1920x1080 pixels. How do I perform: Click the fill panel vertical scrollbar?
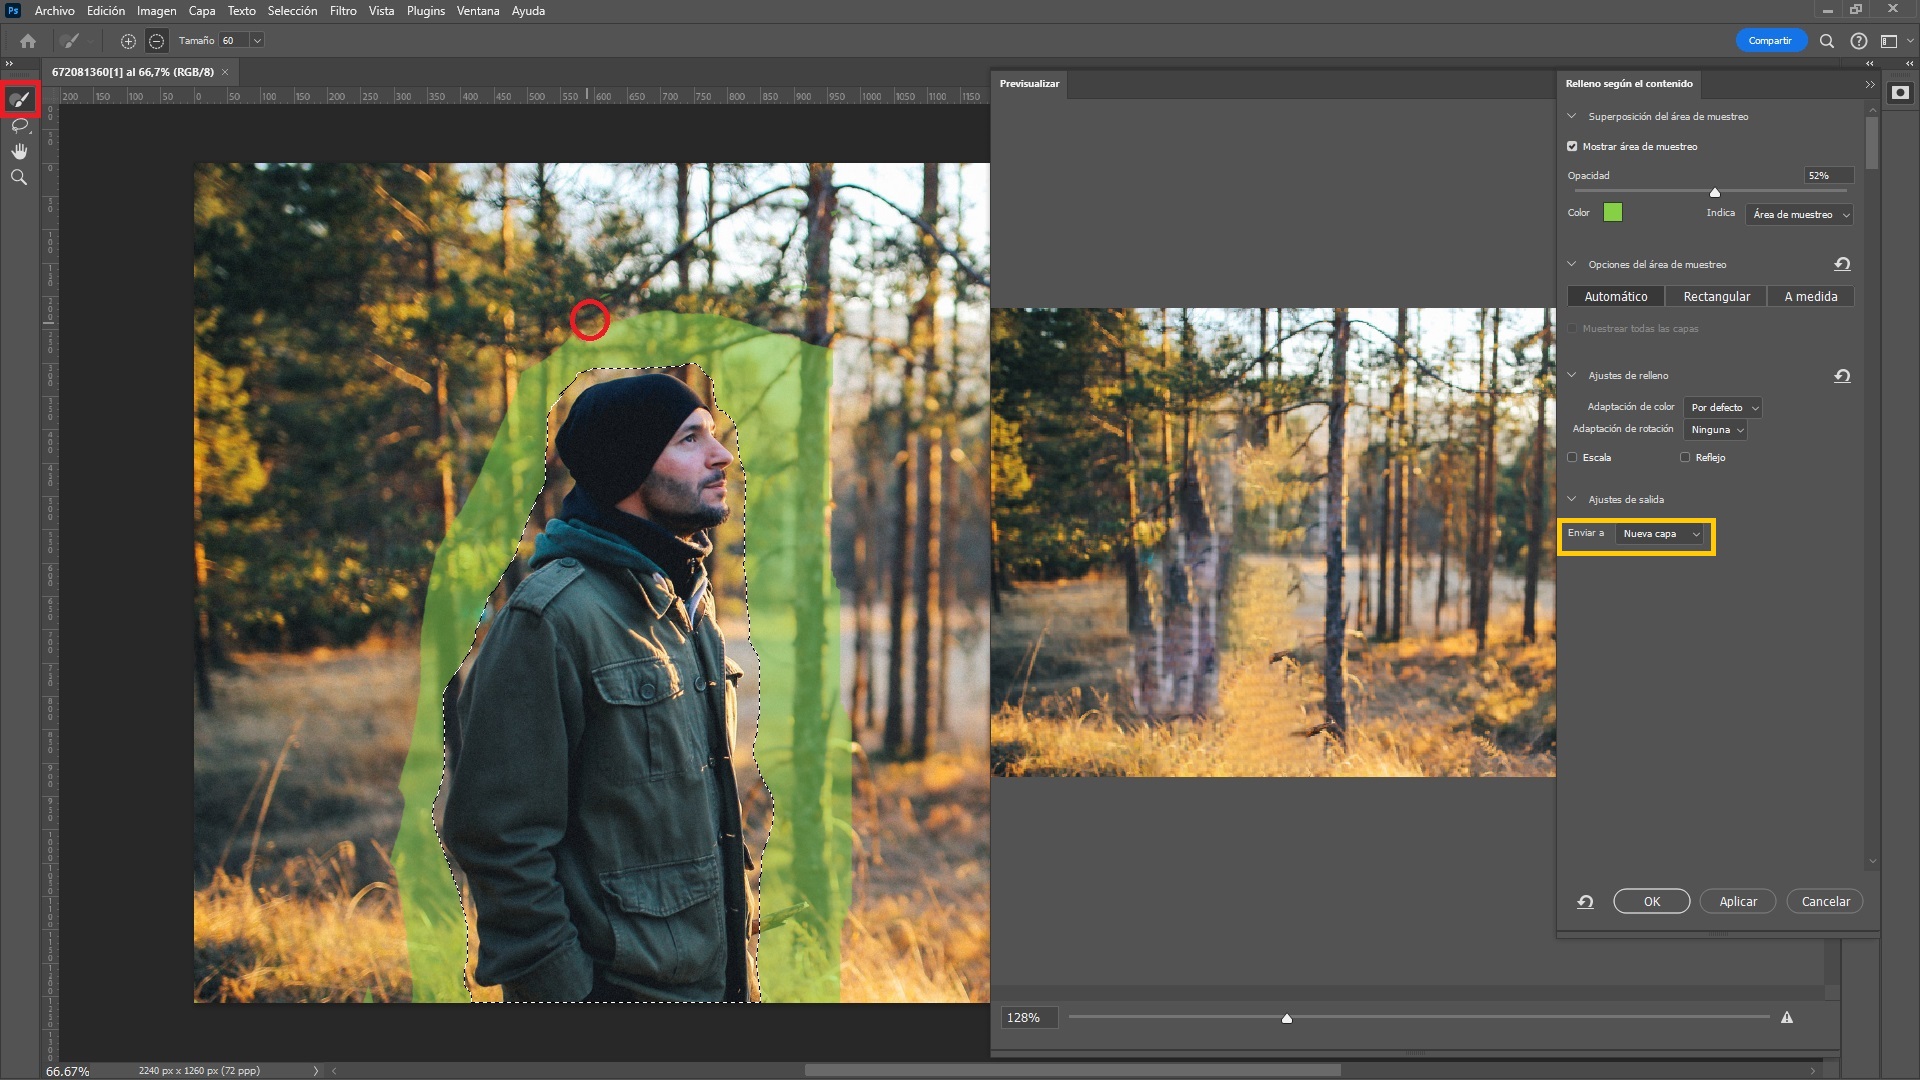(1871, 145)
